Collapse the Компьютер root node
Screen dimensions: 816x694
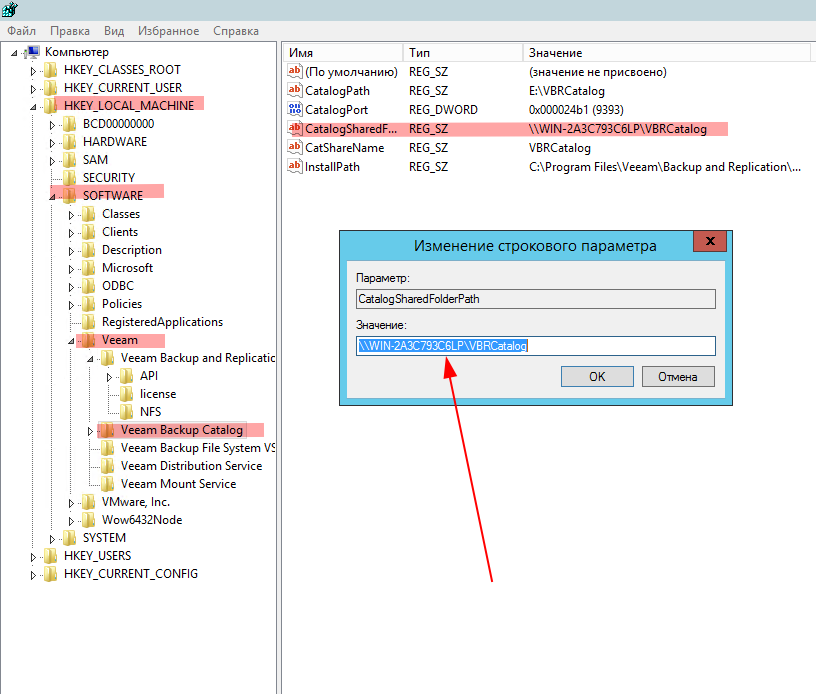pyautogui.click(x=14, y=53)
